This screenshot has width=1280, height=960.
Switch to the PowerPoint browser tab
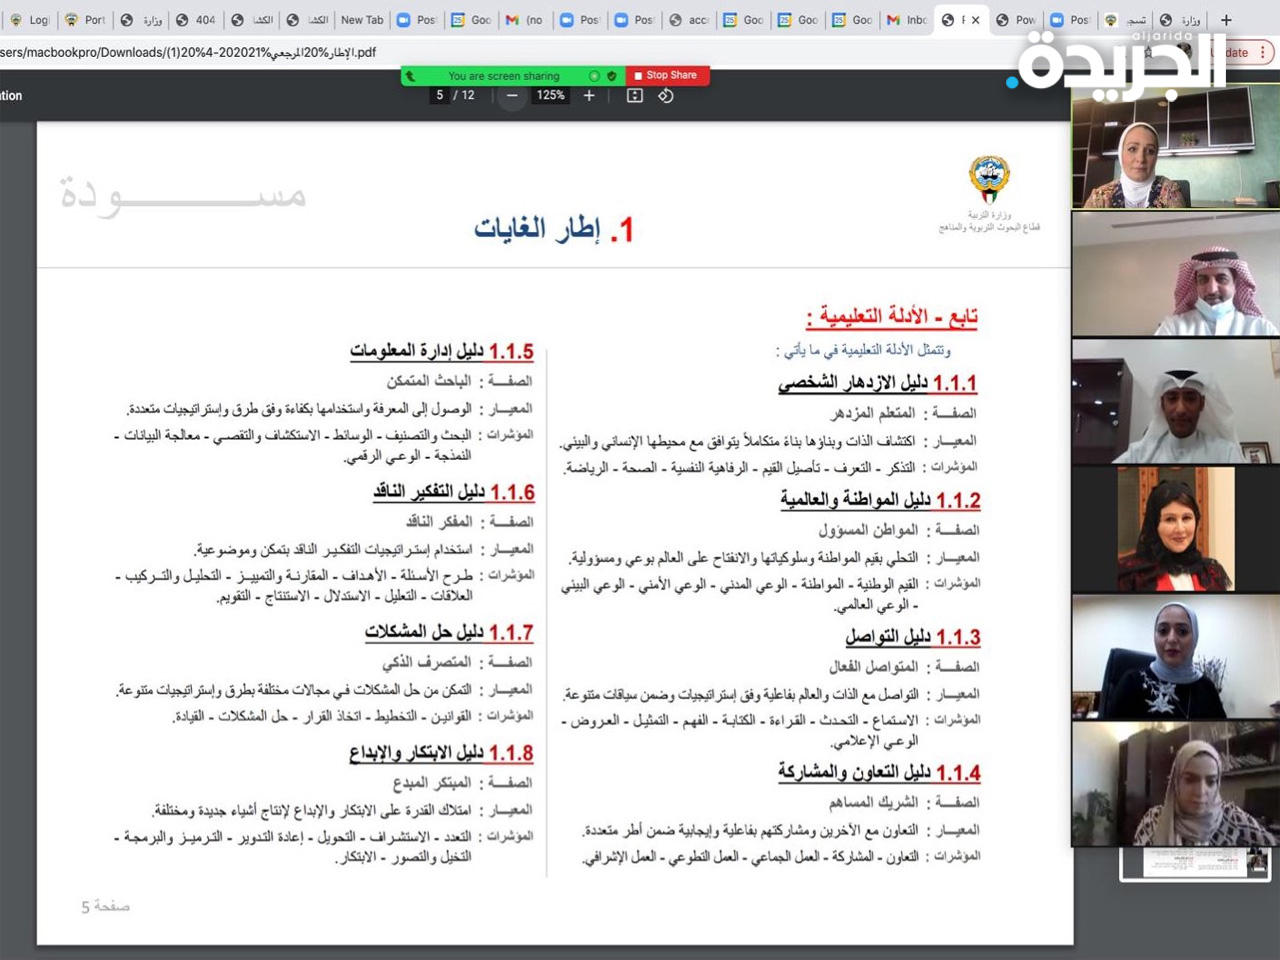click(x=1016, y=19)
